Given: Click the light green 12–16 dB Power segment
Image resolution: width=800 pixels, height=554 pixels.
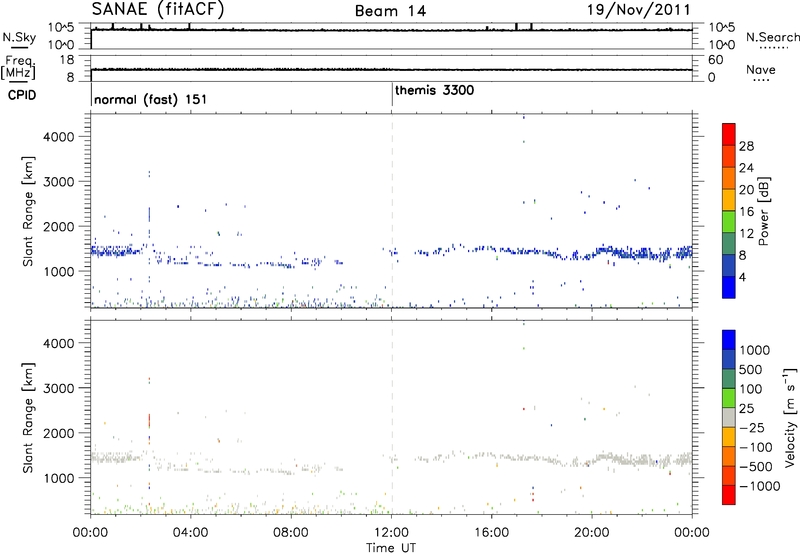Looking at the screenshot, I should 729,221.
